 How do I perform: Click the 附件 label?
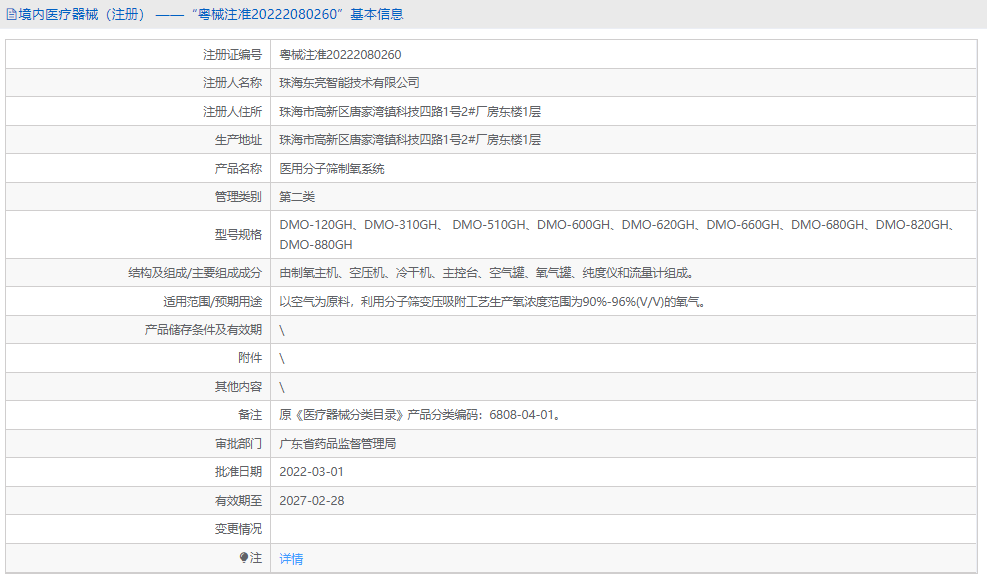pyautogui.click(x=250, y=358)
